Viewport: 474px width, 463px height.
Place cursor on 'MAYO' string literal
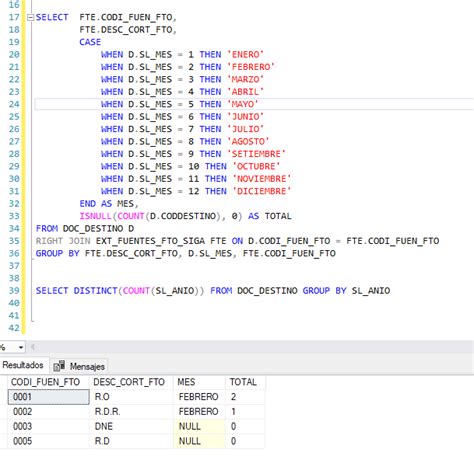click(243, 104)
